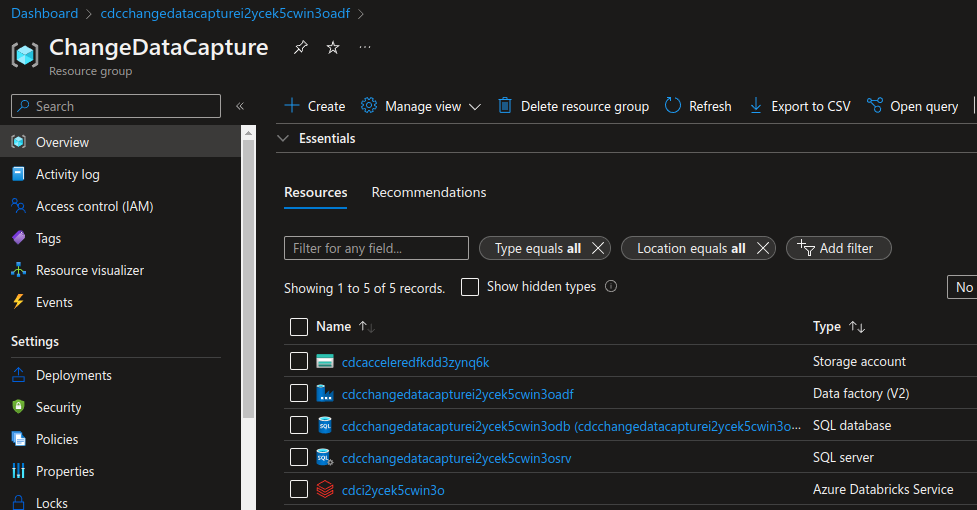Click the Deployments upload icon in Settings
This screenshot has width=977, height=510.
click(19, 375)
